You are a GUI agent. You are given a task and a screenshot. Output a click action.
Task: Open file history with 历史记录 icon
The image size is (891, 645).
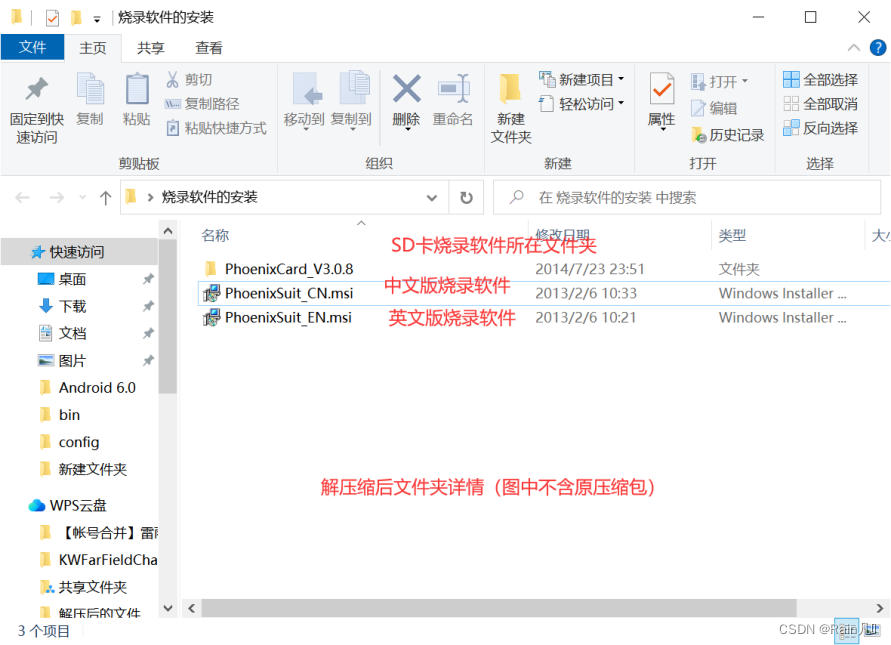727,135
